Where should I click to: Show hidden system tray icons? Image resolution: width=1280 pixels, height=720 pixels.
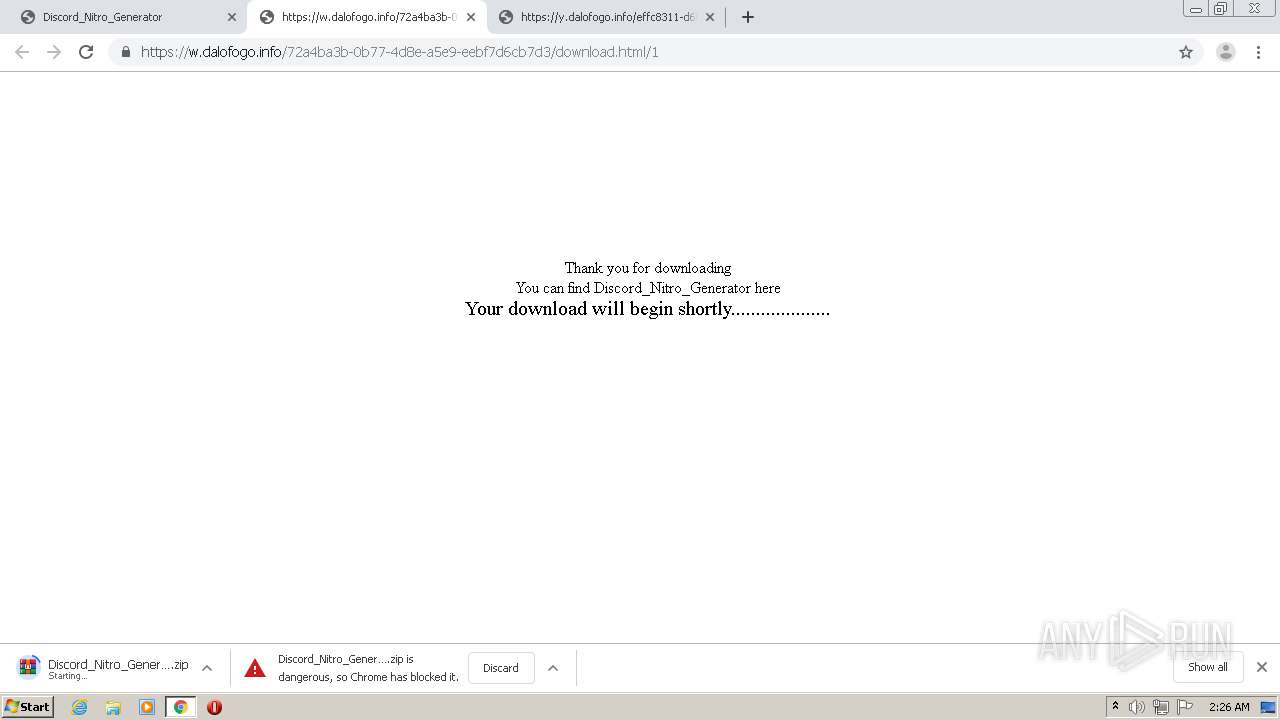pyautogui.click(x=1116, y=707)
